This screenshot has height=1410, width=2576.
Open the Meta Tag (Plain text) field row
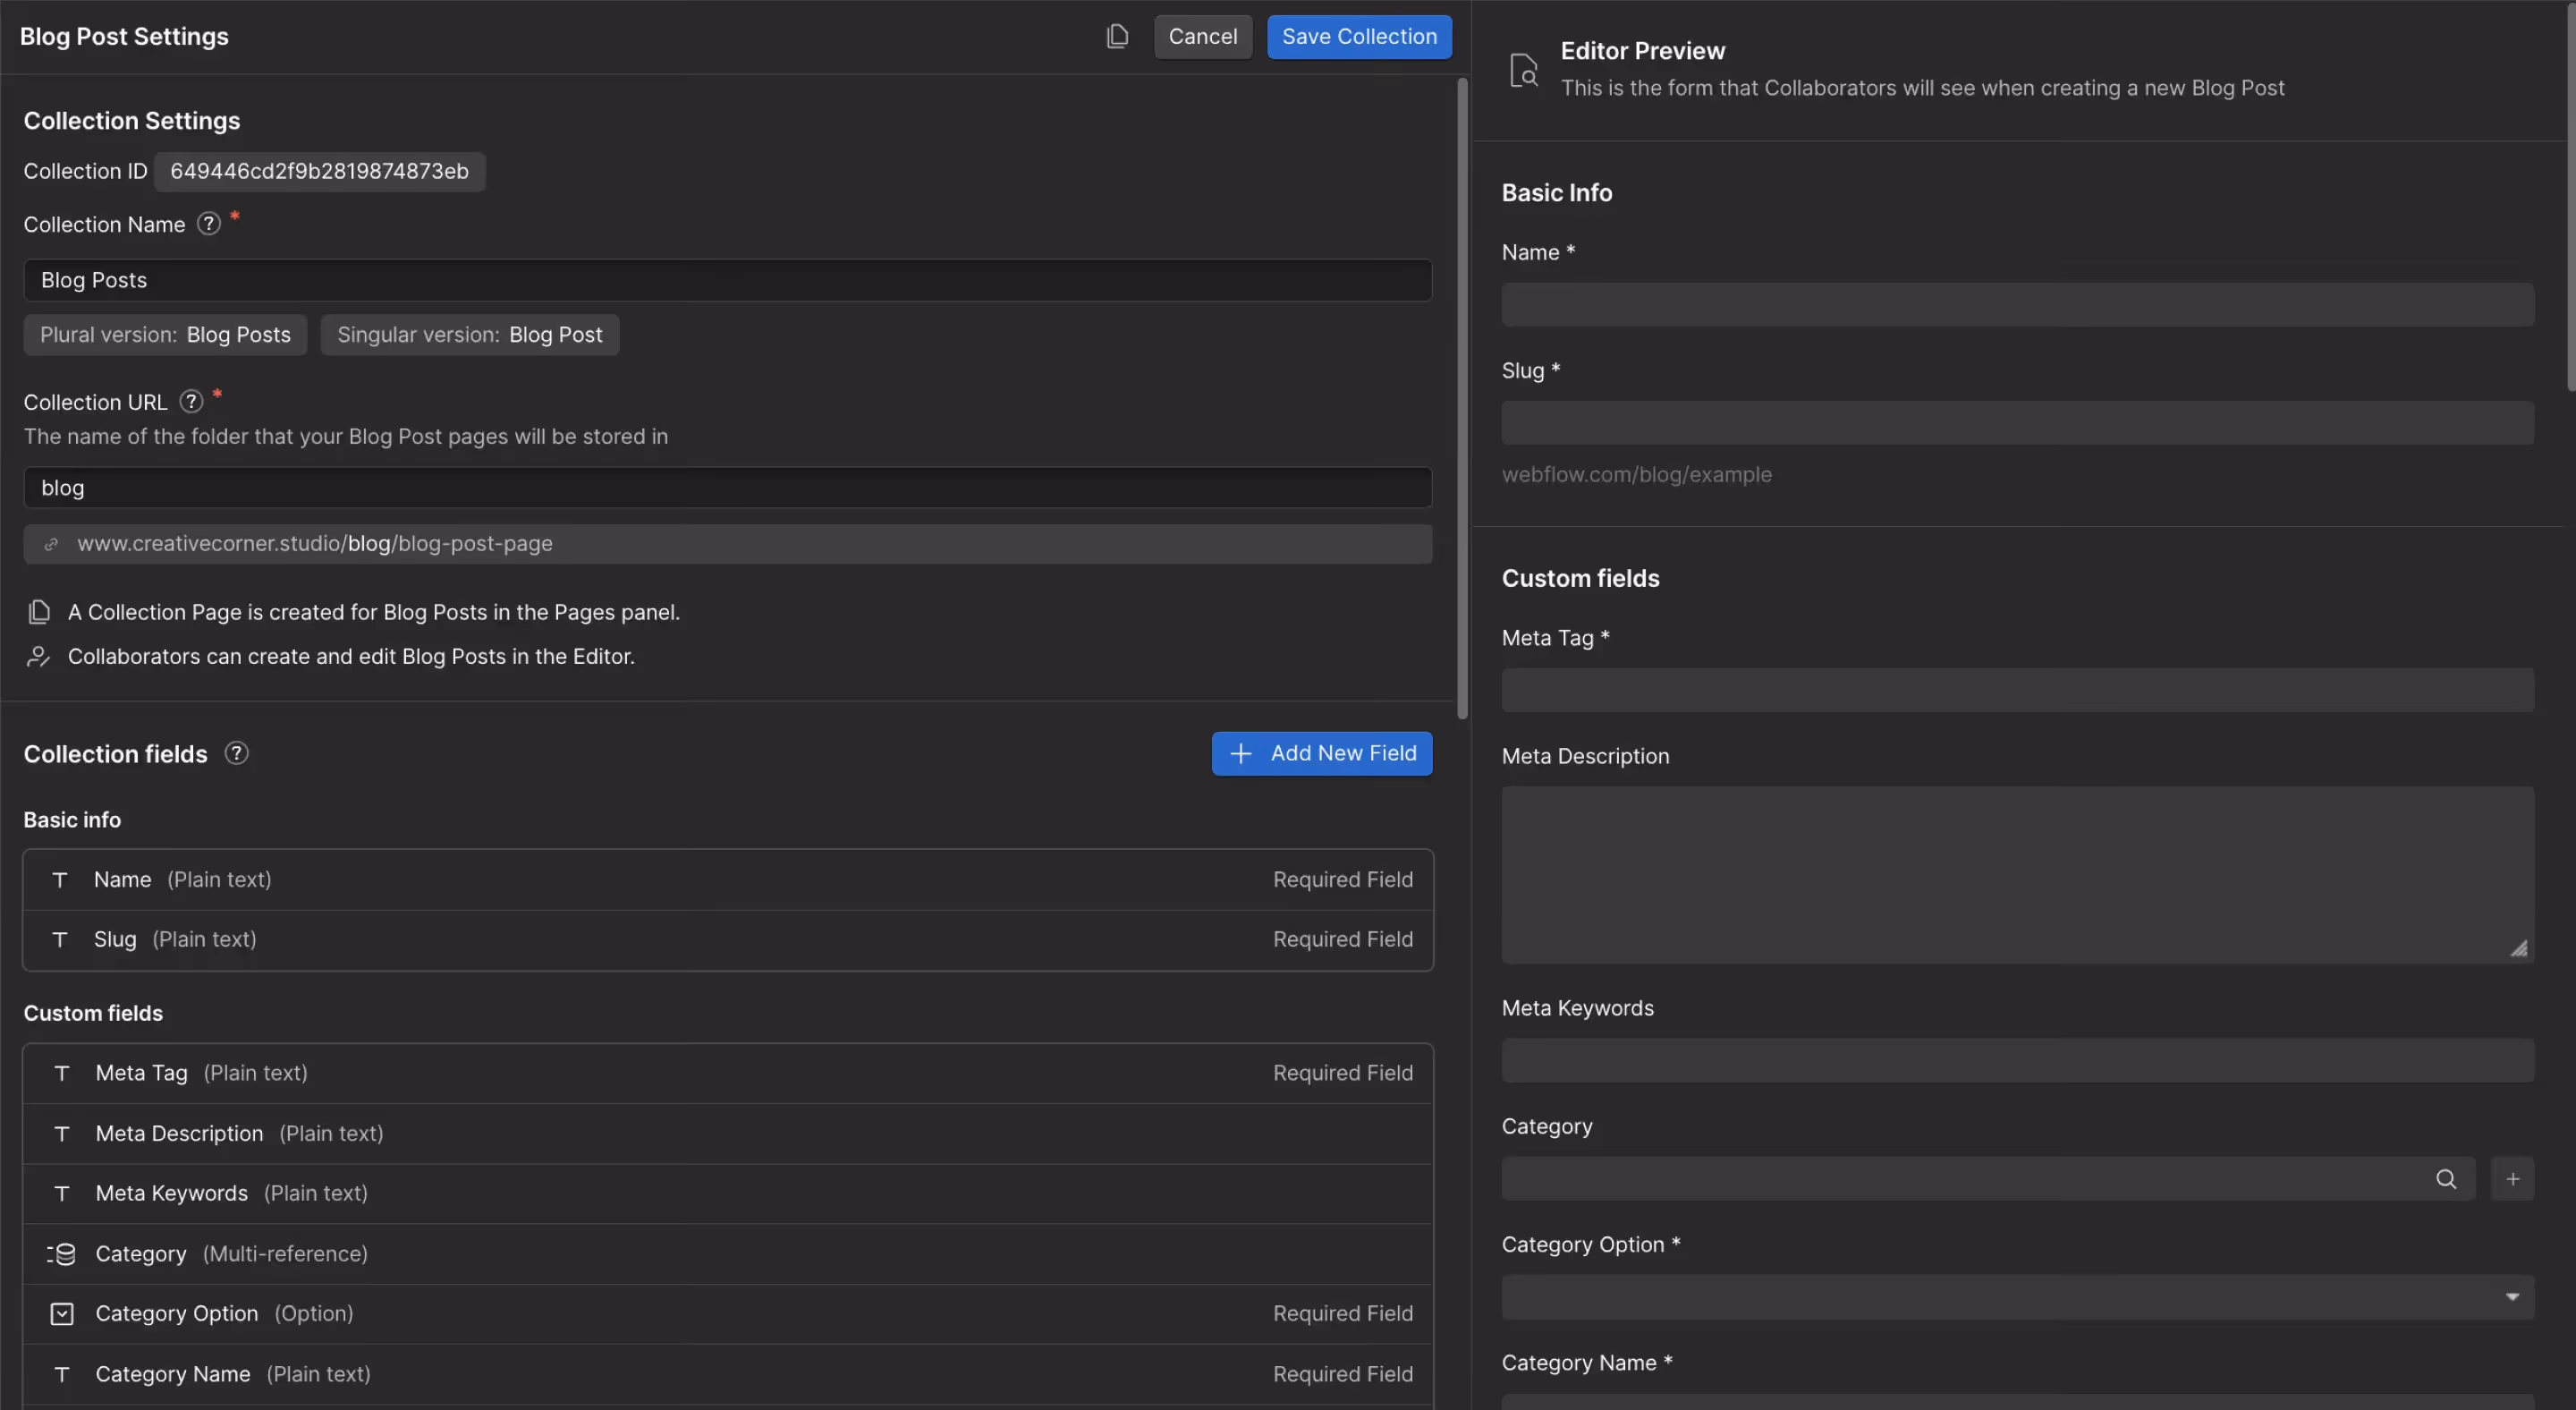[x=727, y=1073]
